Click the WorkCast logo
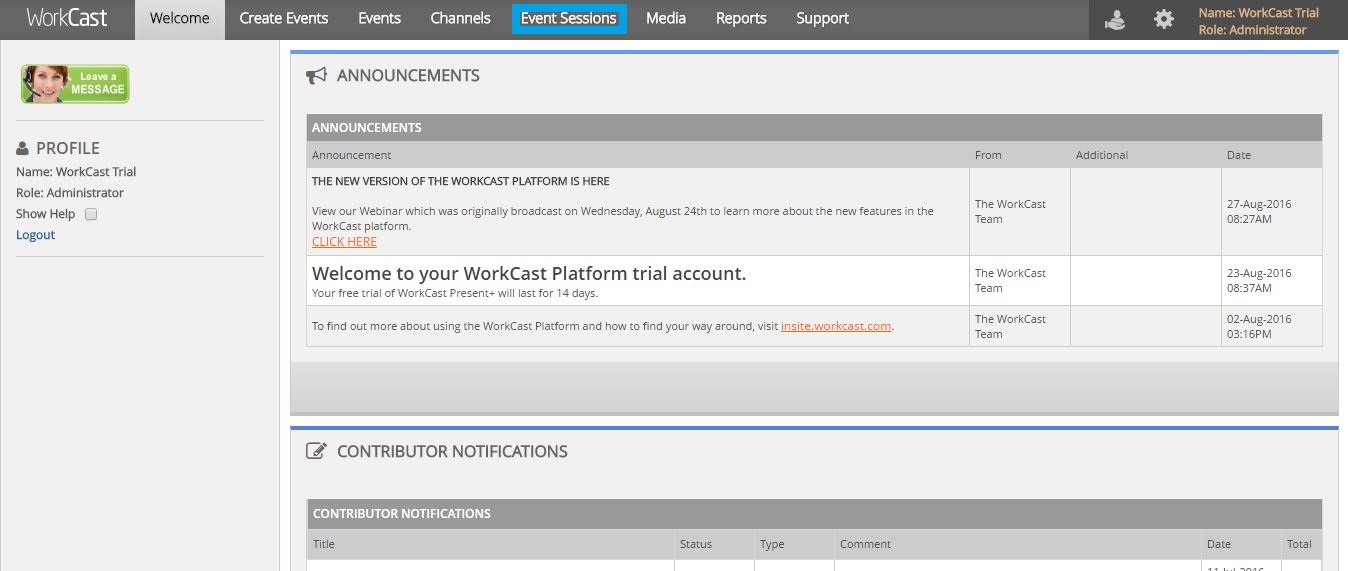Viewport: 1348px width, 571px height. tap(67, 18)
